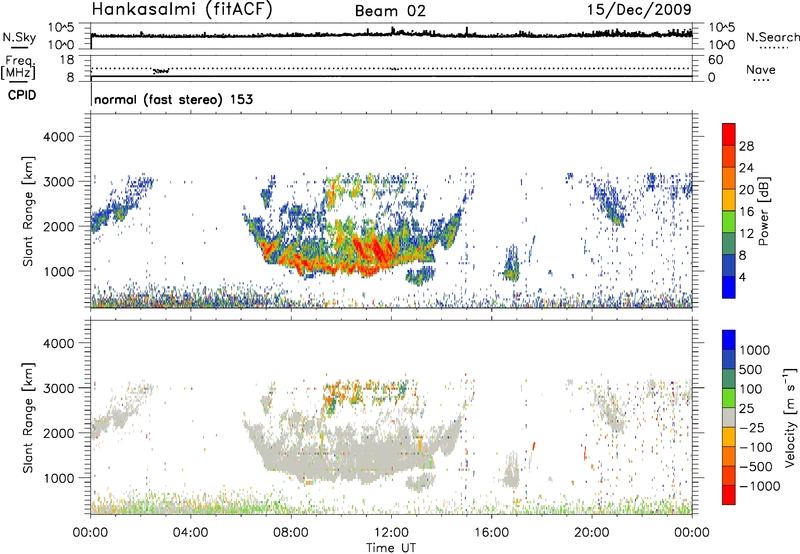Click the 2000 tick in power panel
The width and height of the screenshot is (800, 554).
pos(59,226)
